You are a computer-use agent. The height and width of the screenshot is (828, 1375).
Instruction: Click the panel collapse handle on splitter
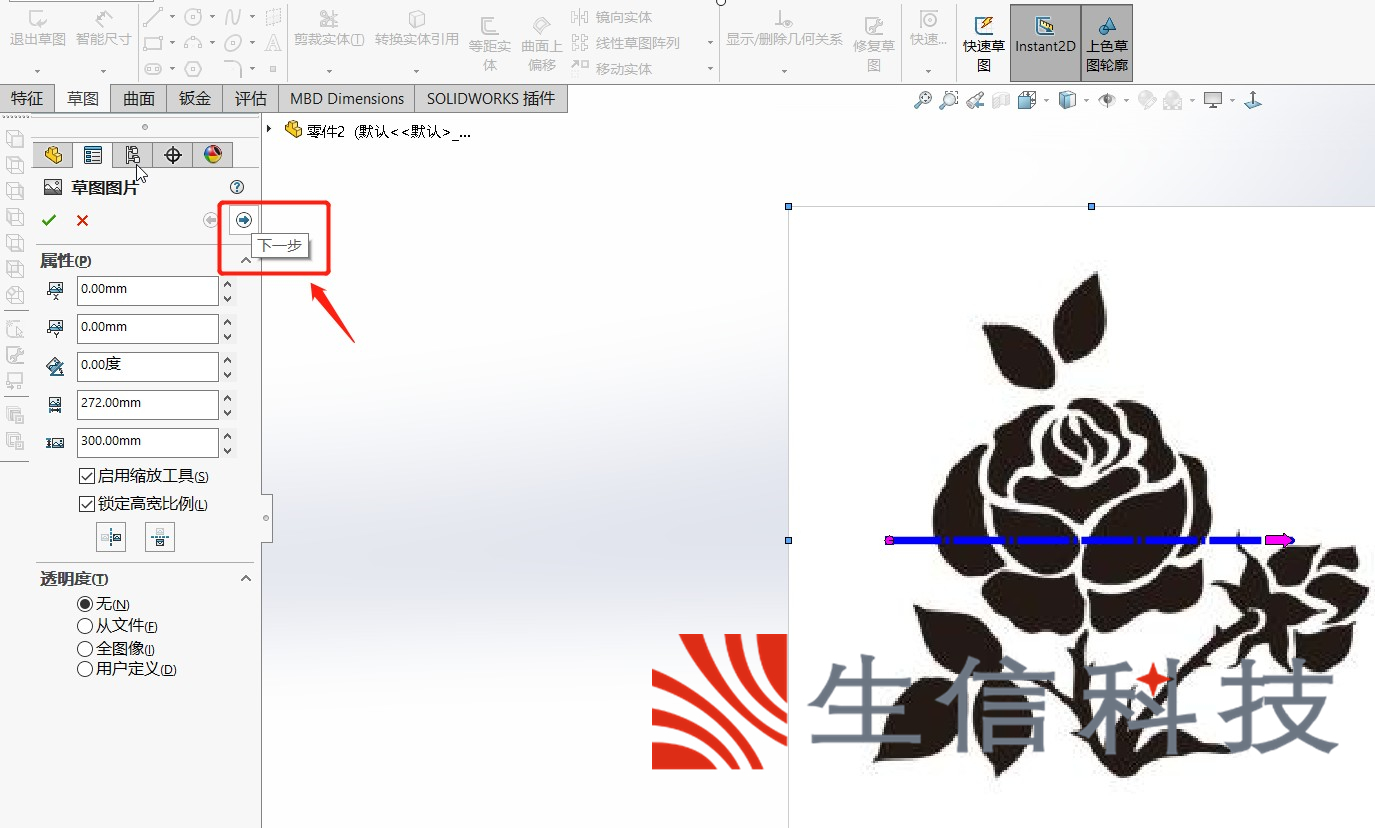(x=266, y=518)
